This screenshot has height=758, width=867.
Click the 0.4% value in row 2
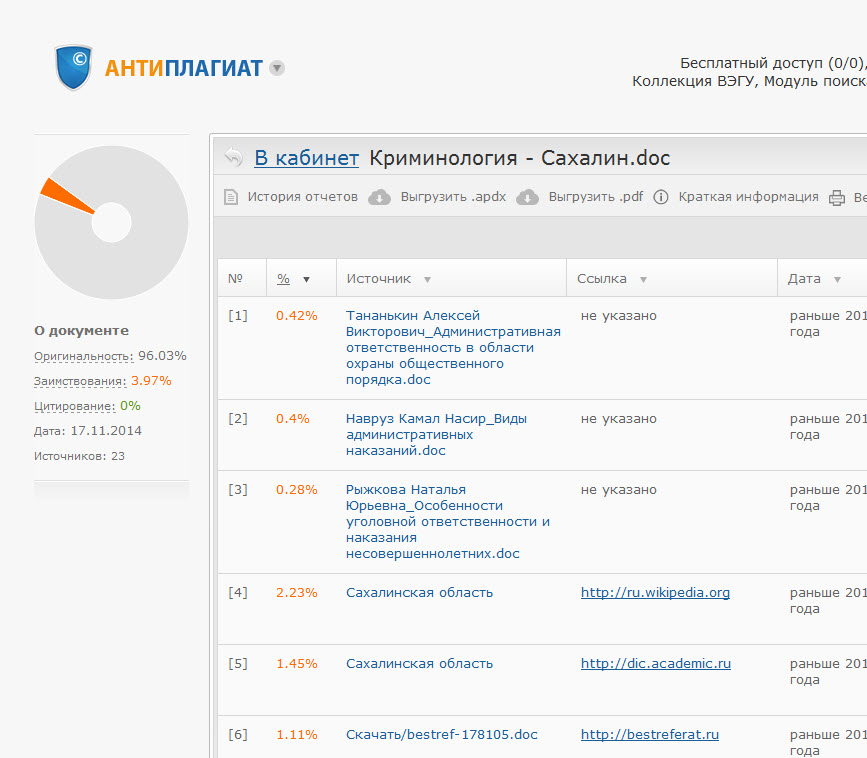coord(293,419)
